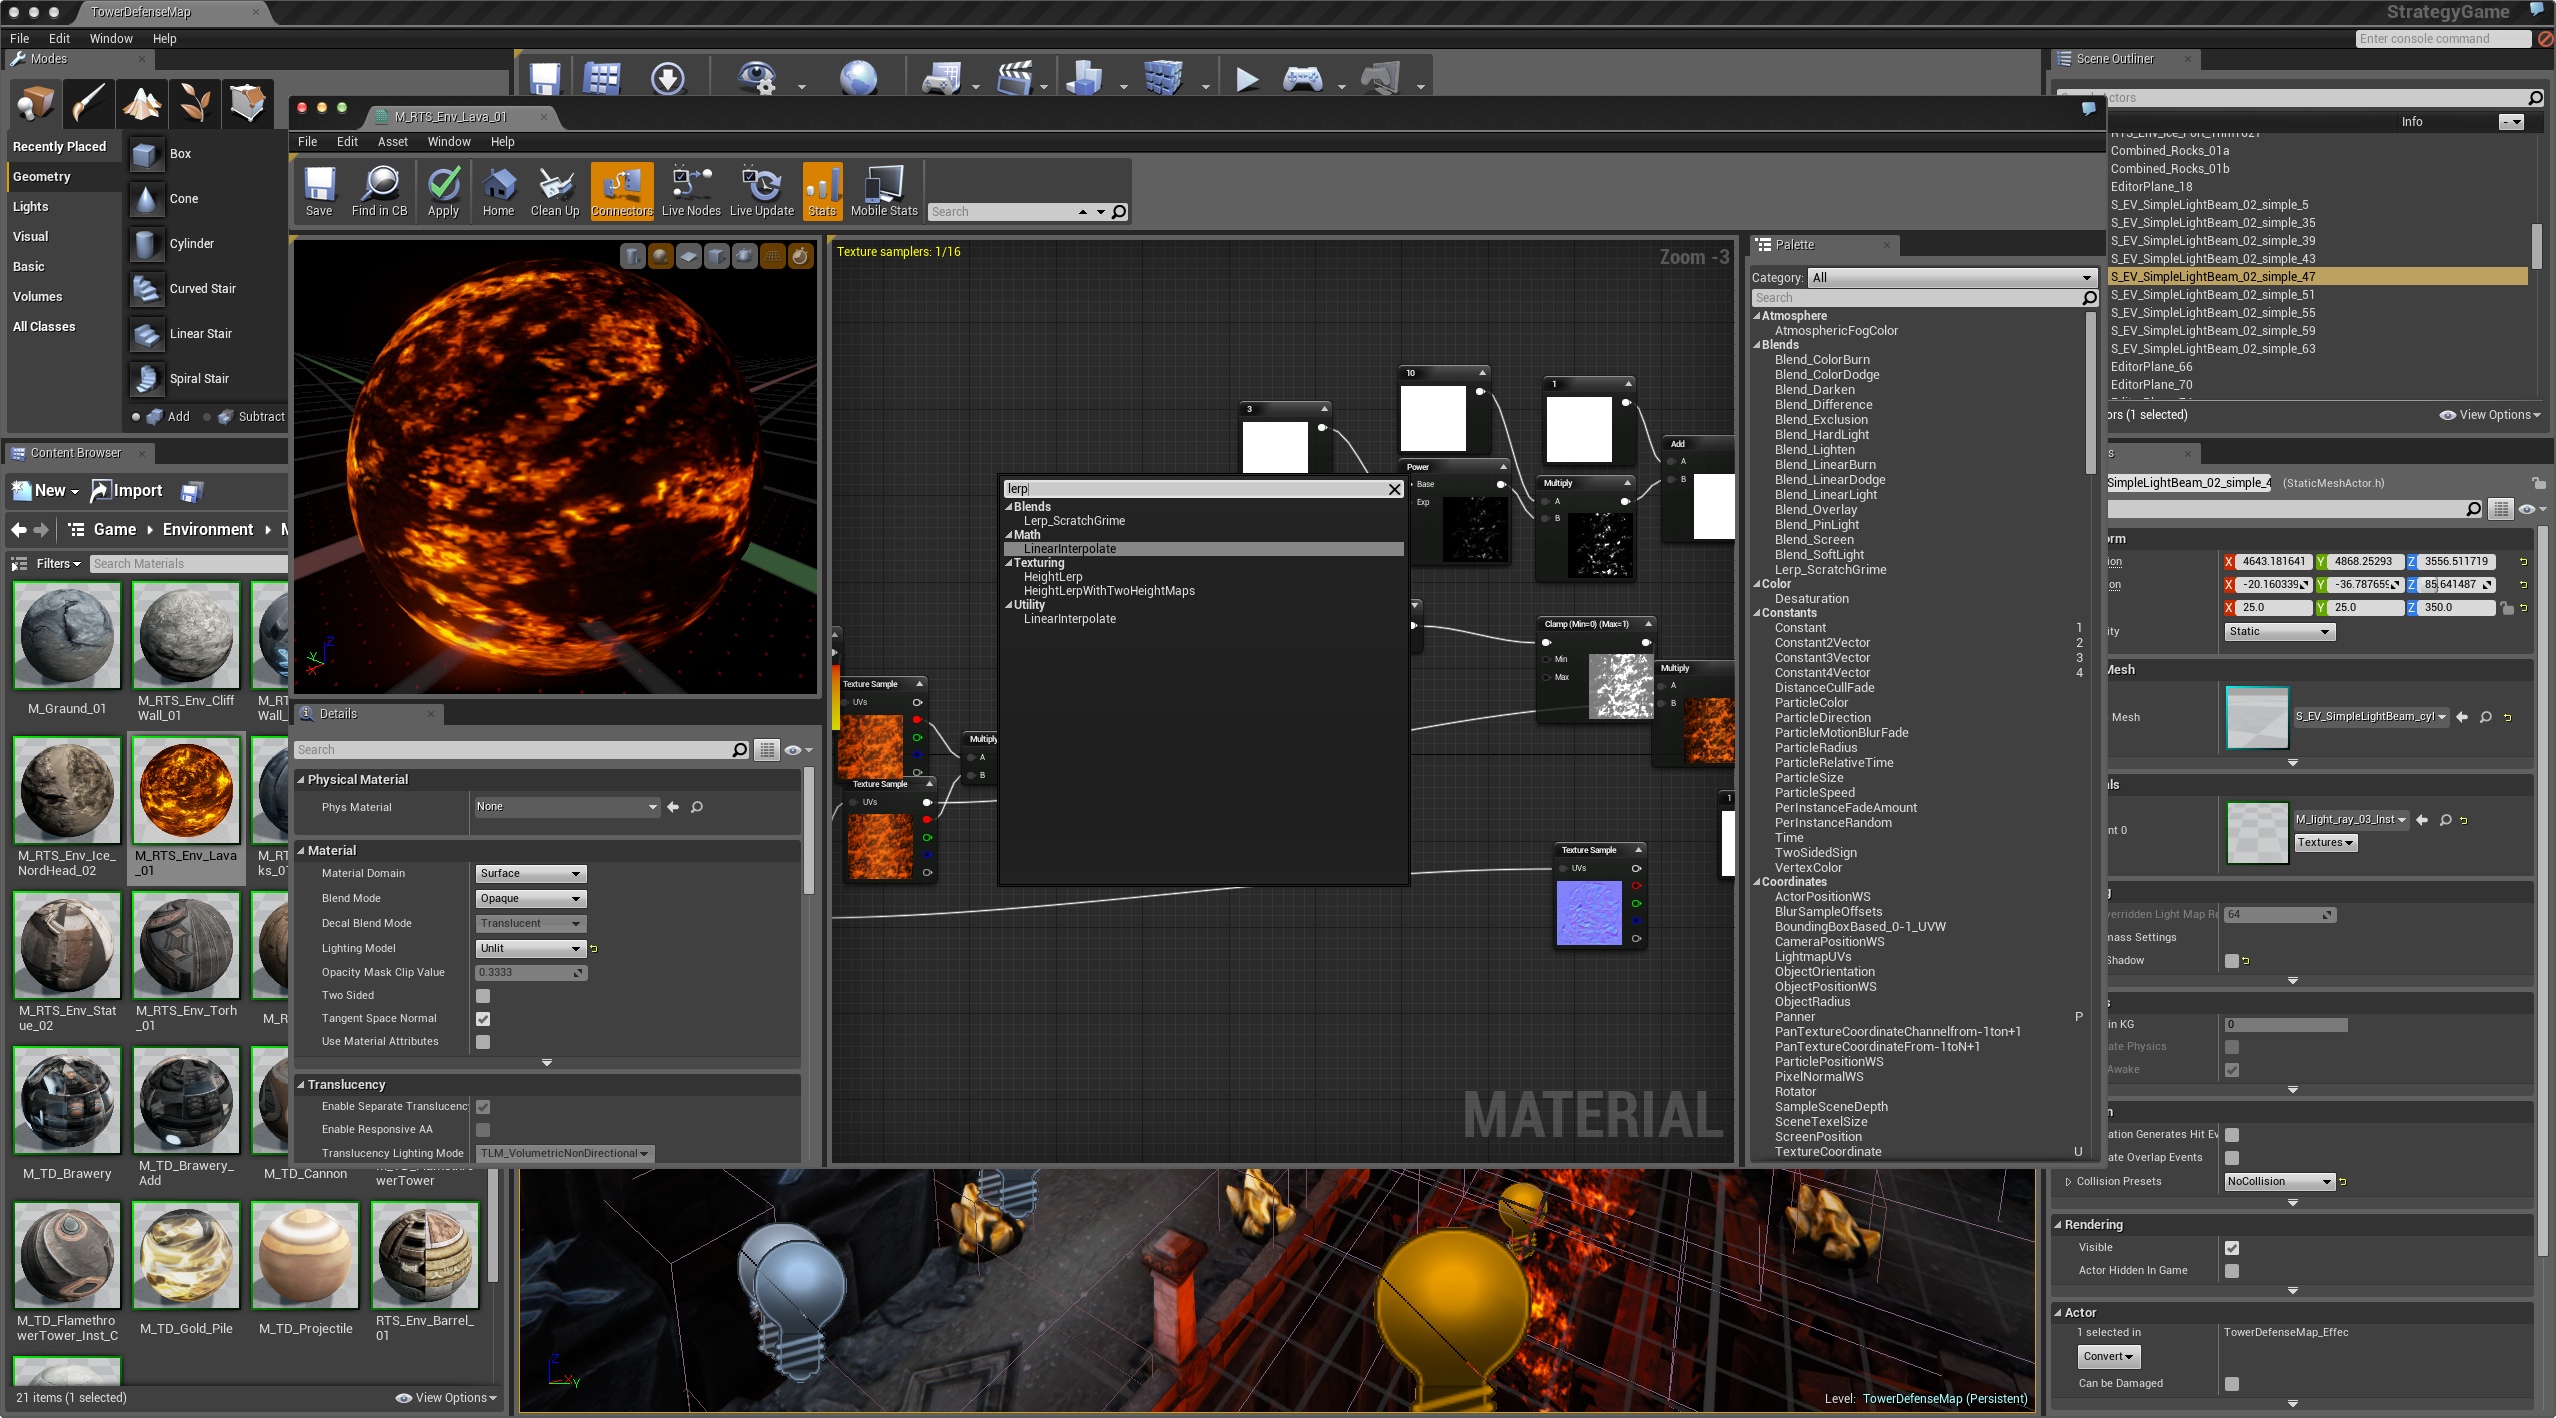Toggle the Visible checkbox under Rendering
The height and width of the screenshot is (1418, 2556).
pyautogui.click(x=2232, y=1248)
